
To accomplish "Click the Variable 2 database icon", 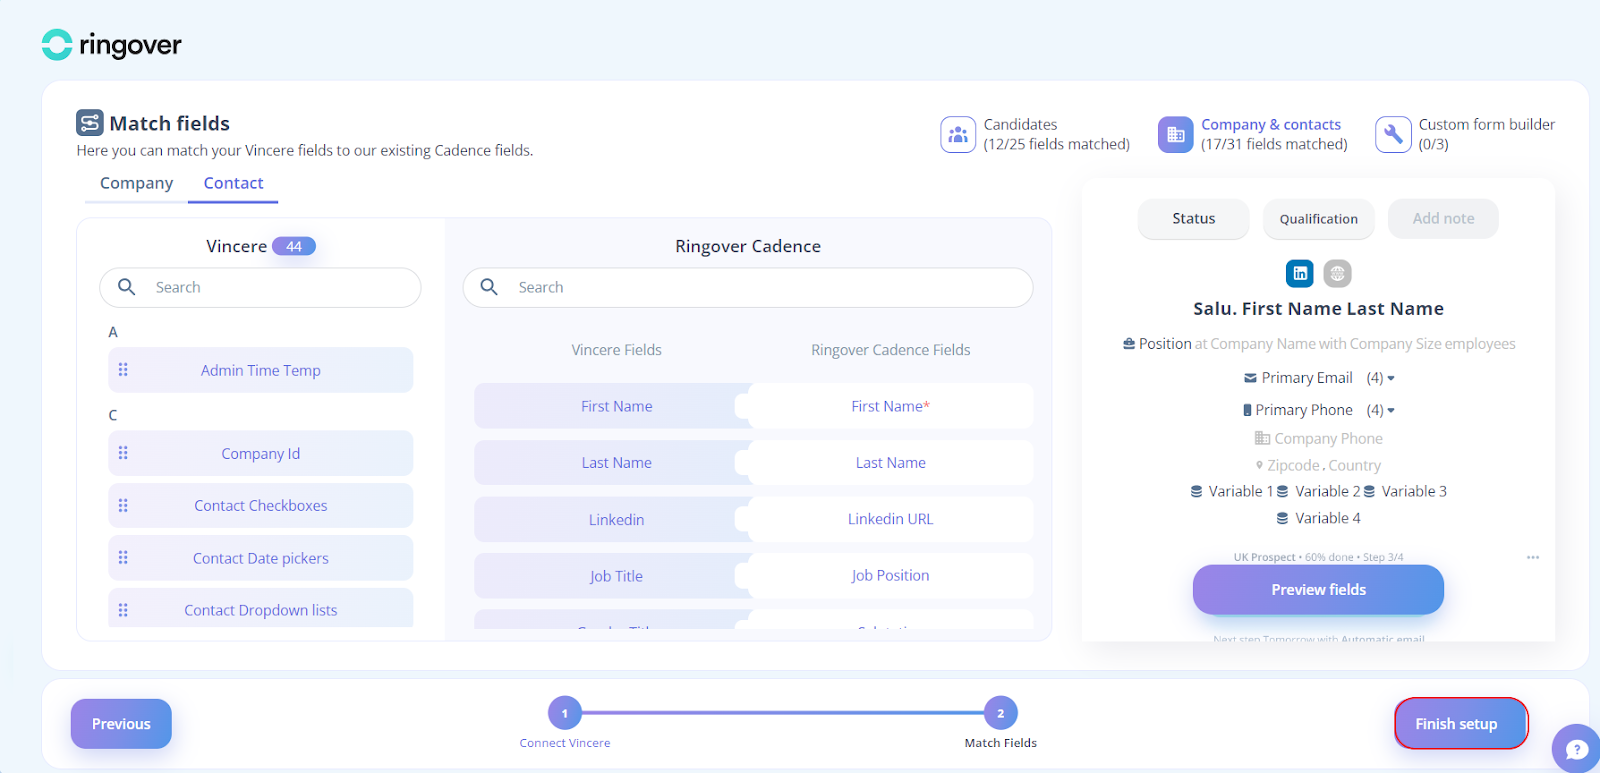I will coord(1282,491).
